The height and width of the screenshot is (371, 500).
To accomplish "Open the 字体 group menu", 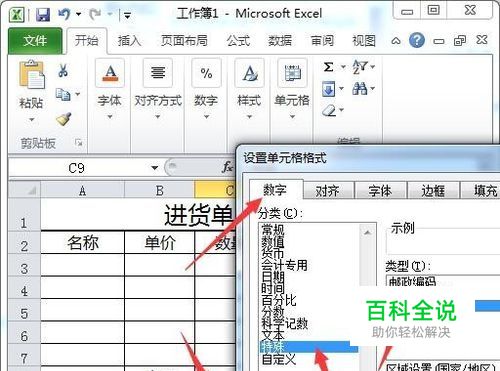I will (x=110, y=89).
